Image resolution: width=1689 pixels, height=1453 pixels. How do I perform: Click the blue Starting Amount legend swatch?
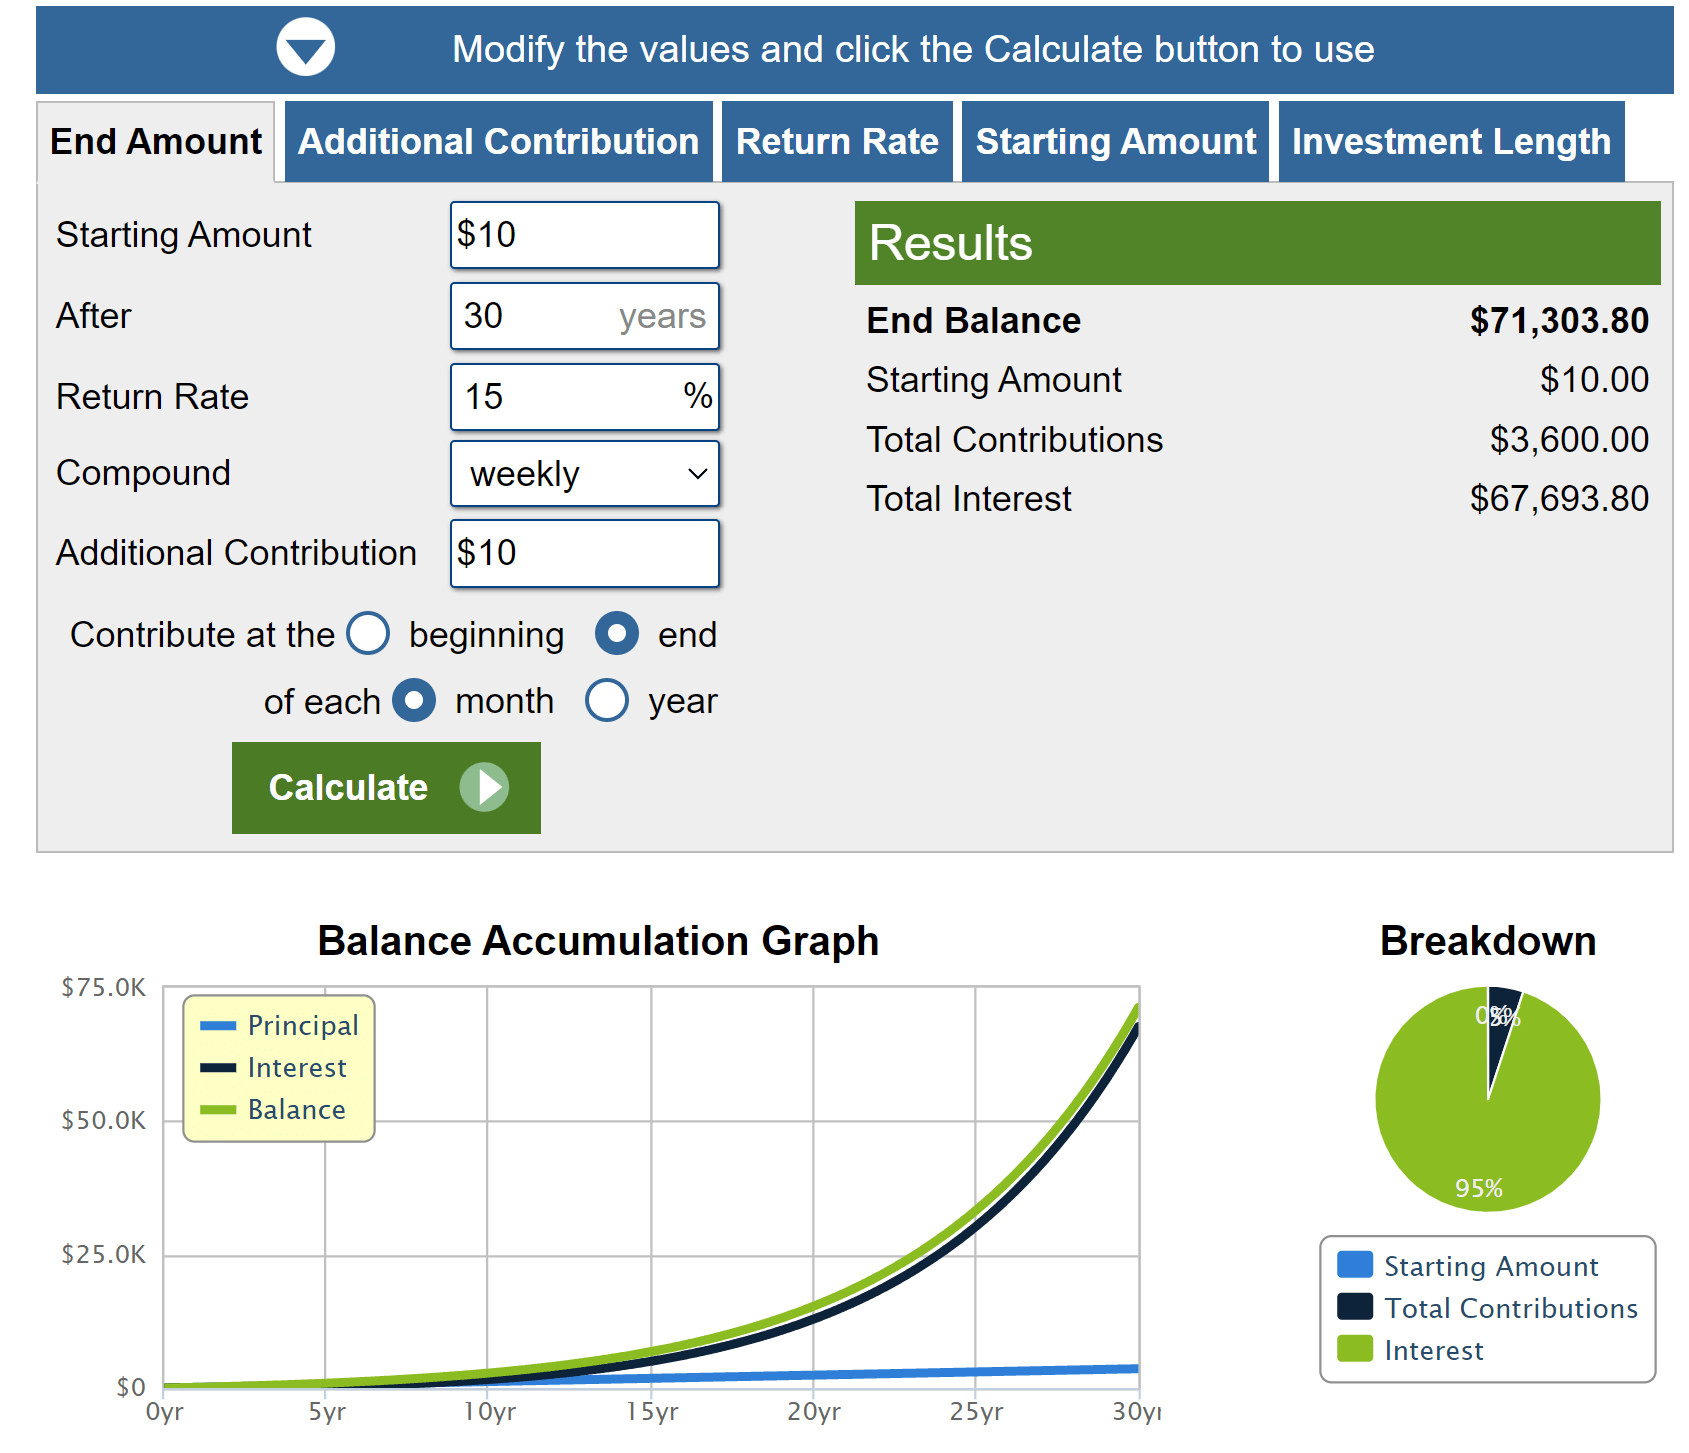point(1355,1265)
